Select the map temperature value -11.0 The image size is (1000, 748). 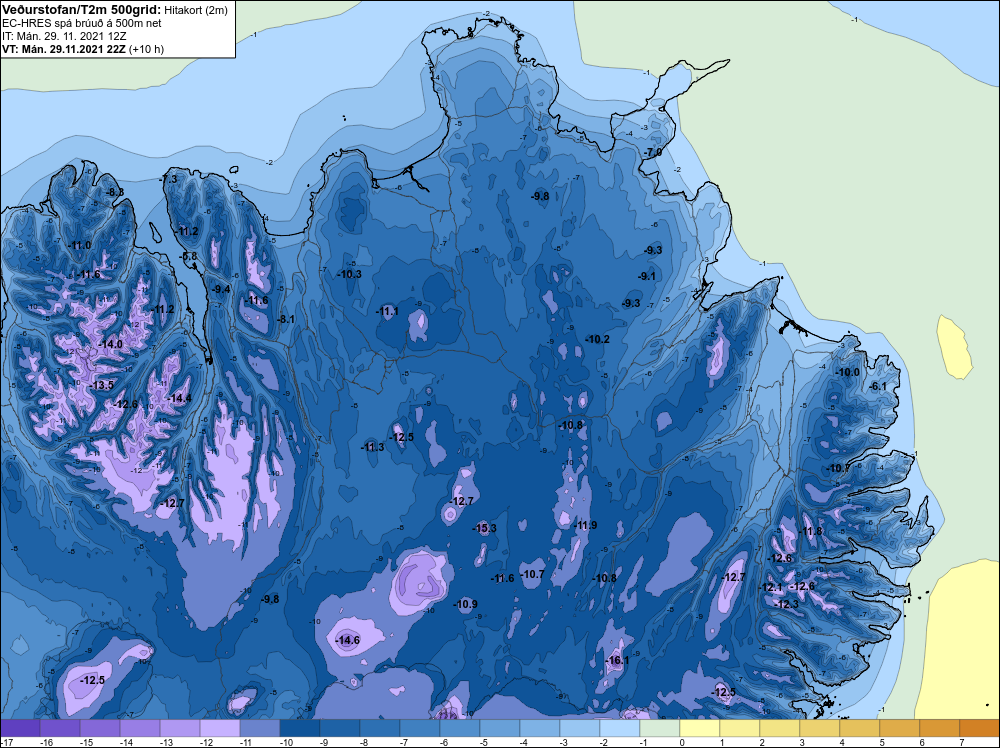pyautogui.click(x=80, y=246)
